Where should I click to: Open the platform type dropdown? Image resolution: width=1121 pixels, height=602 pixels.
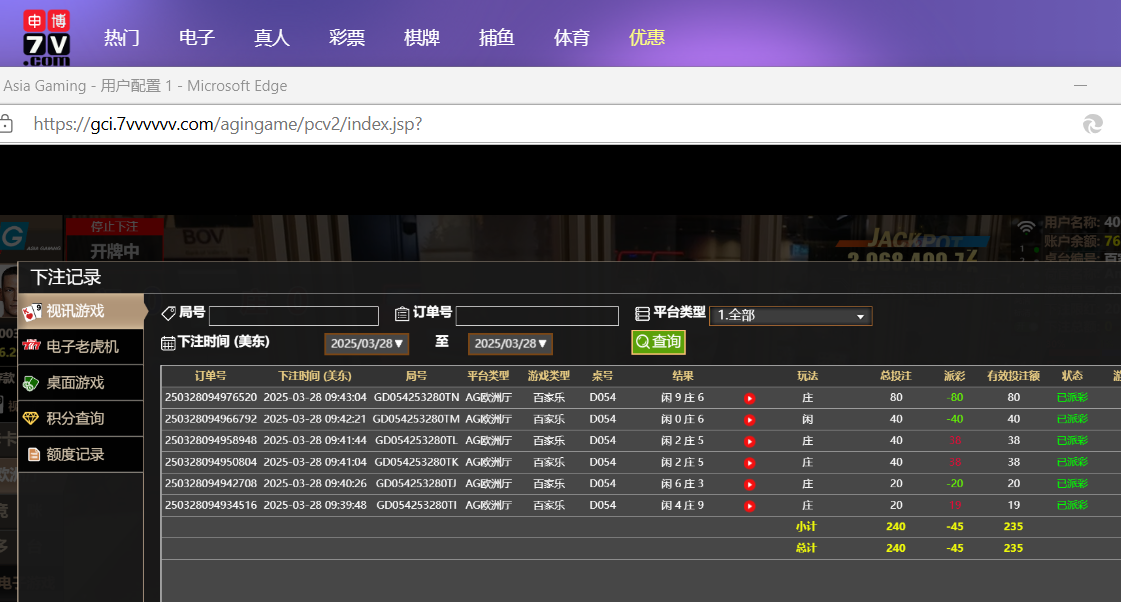click(x=790, y=316)
